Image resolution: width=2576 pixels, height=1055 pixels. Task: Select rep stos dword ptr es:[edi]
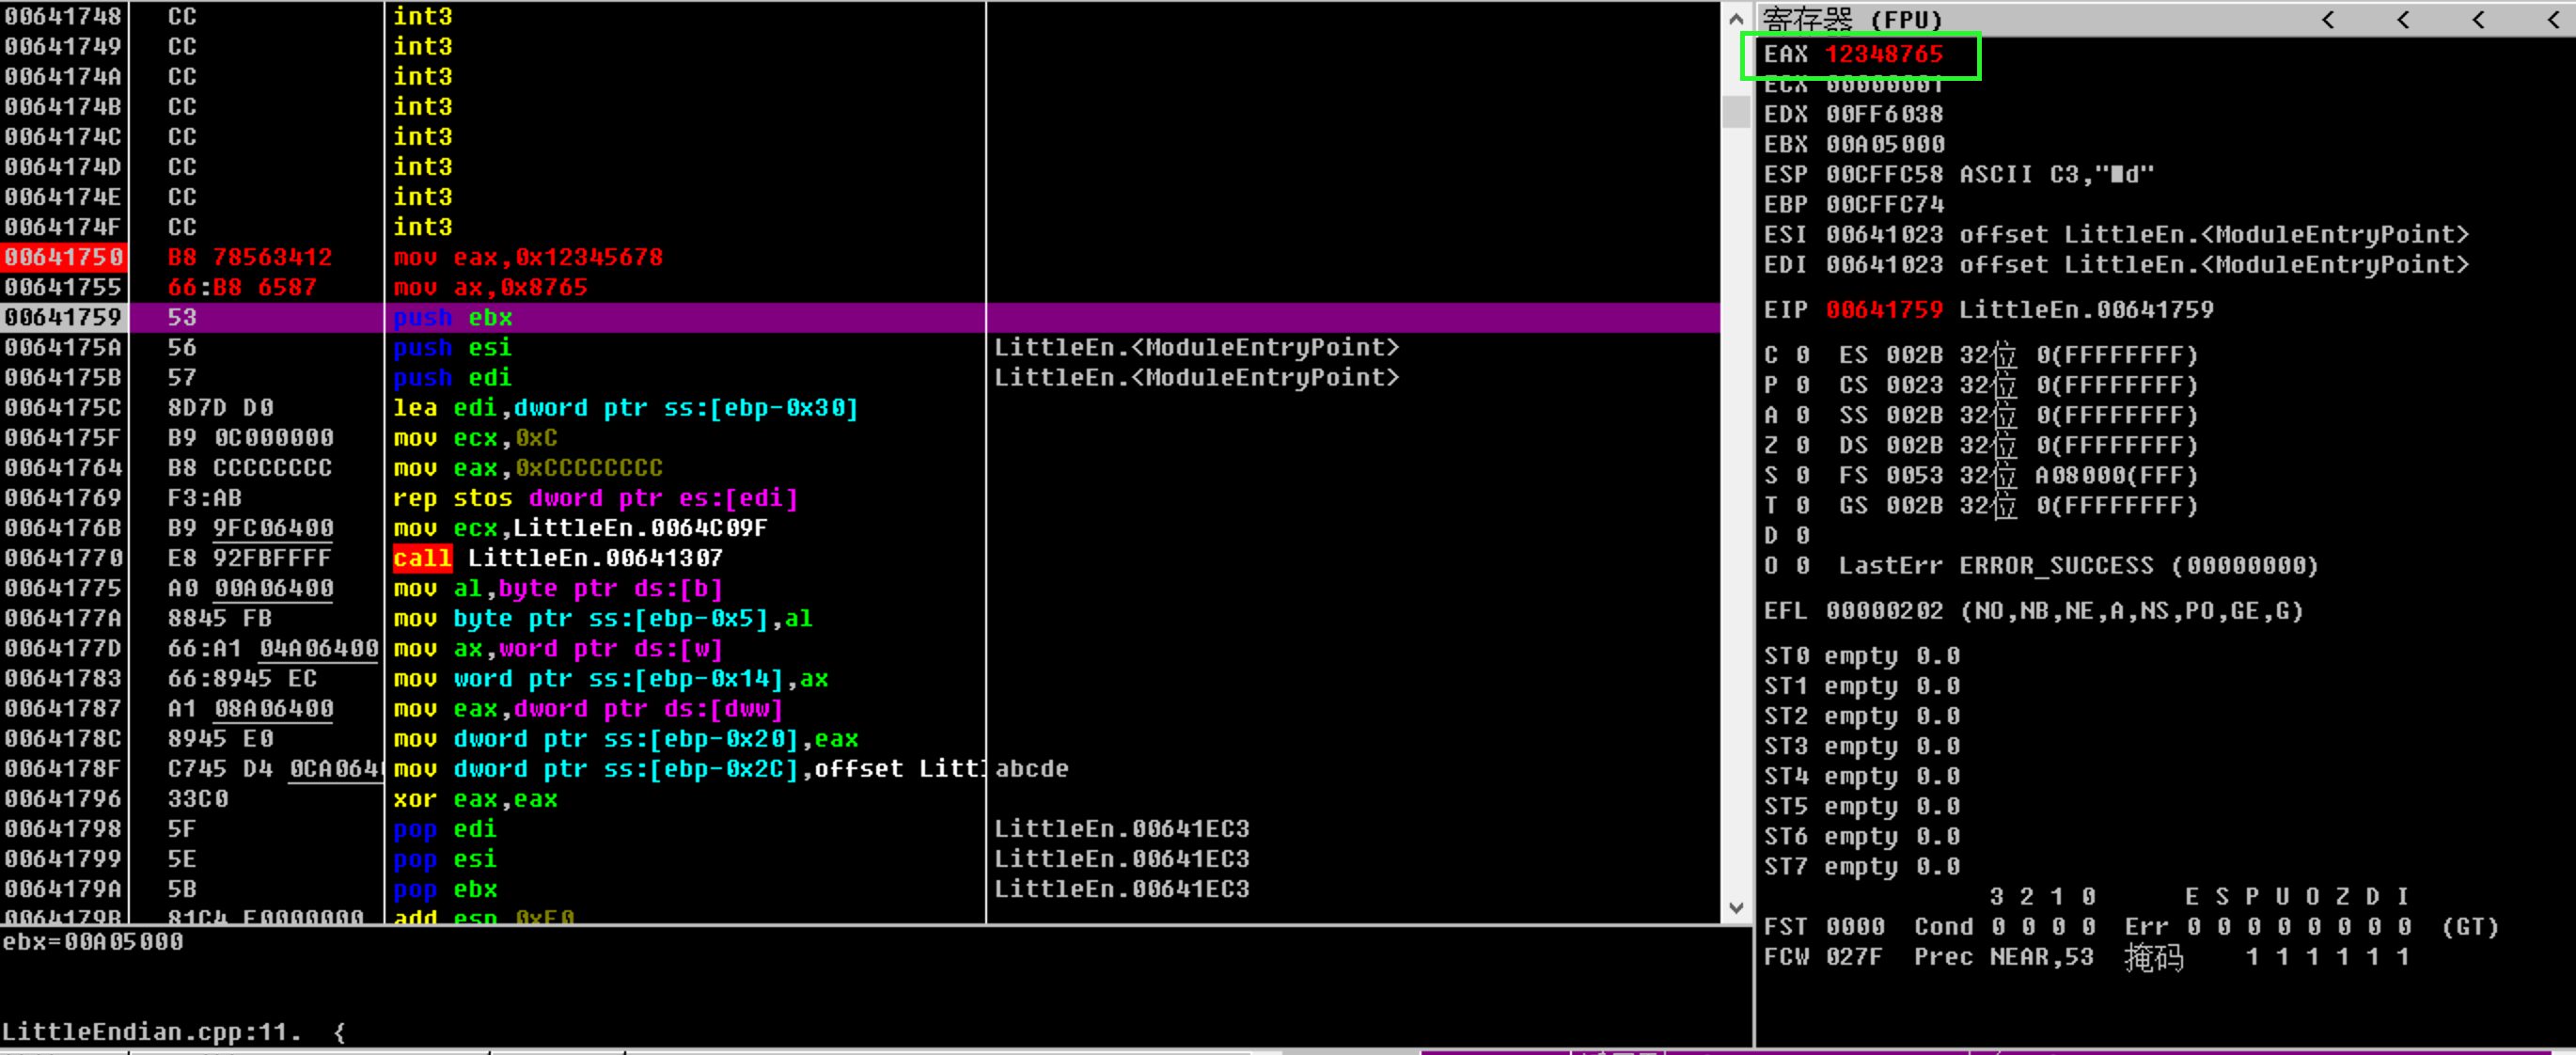tap(595, 497)
